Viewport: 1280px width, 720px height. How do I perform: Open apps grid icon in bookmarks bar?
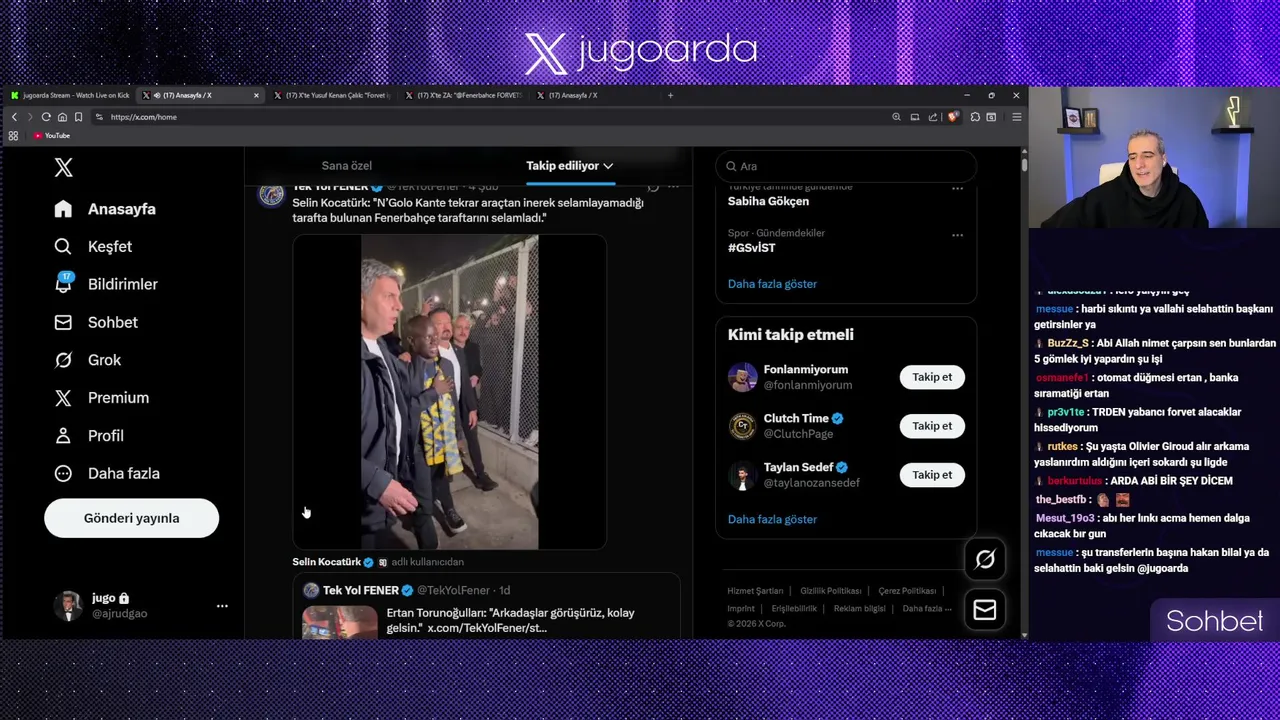[13, 136]
